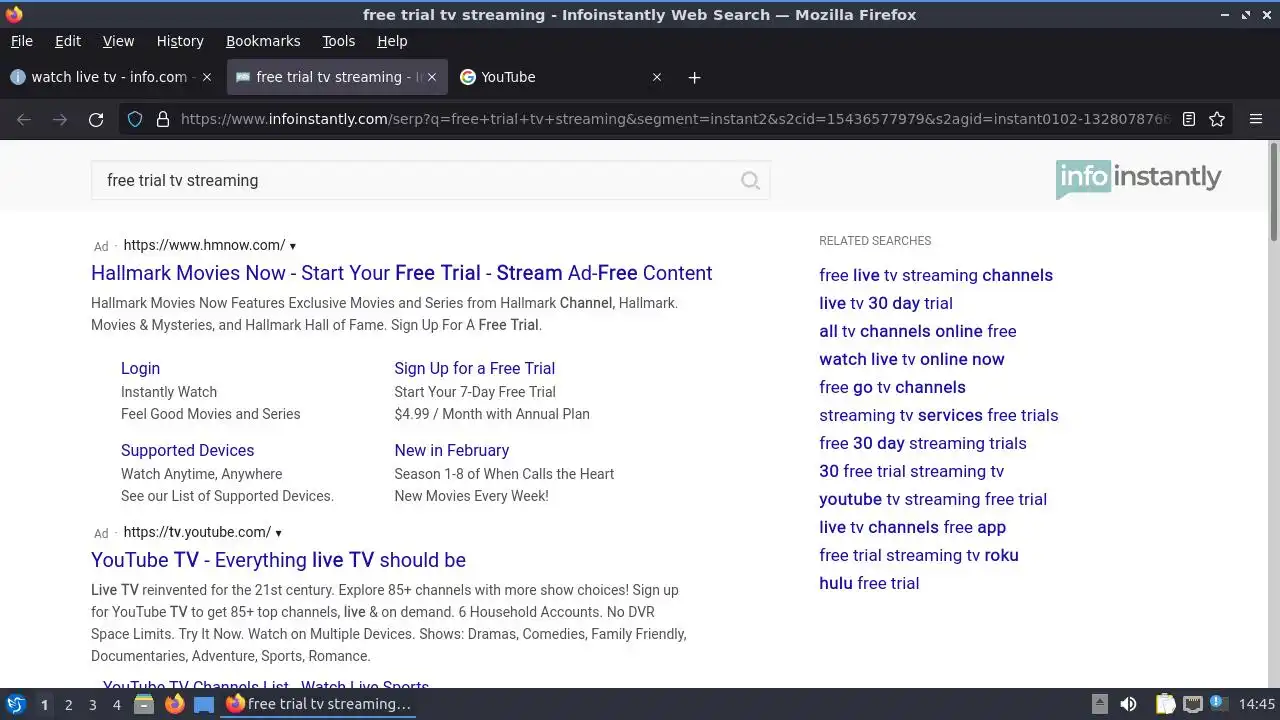The height and width of the screenshot is (720, 1280).
Task: Select 'free 30 day streaming trials' search
Action: point(922,443)
